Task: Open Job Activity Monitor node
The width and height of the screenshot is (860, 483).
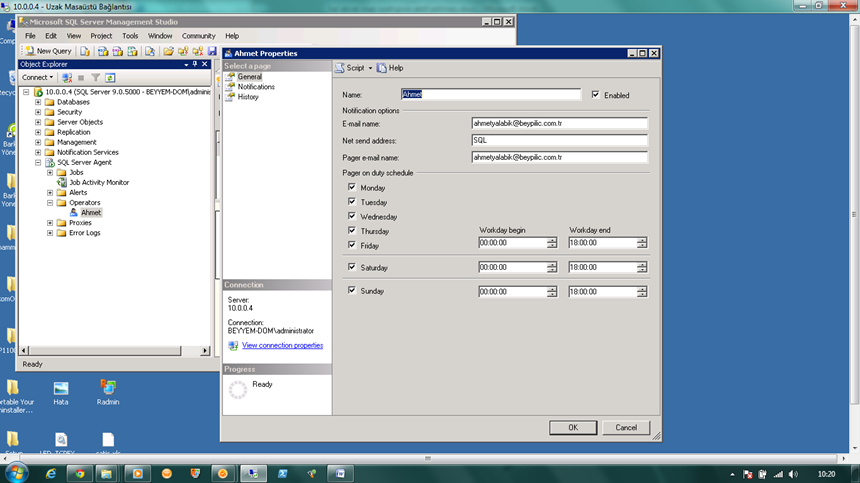Action: [98, 183]
